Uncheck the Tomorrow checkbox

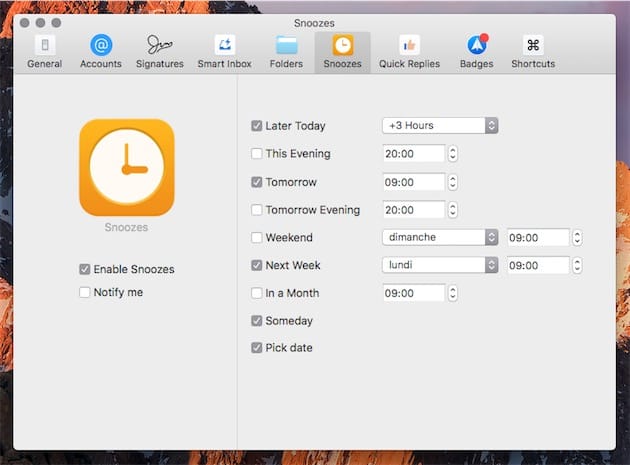coord(256,182)
